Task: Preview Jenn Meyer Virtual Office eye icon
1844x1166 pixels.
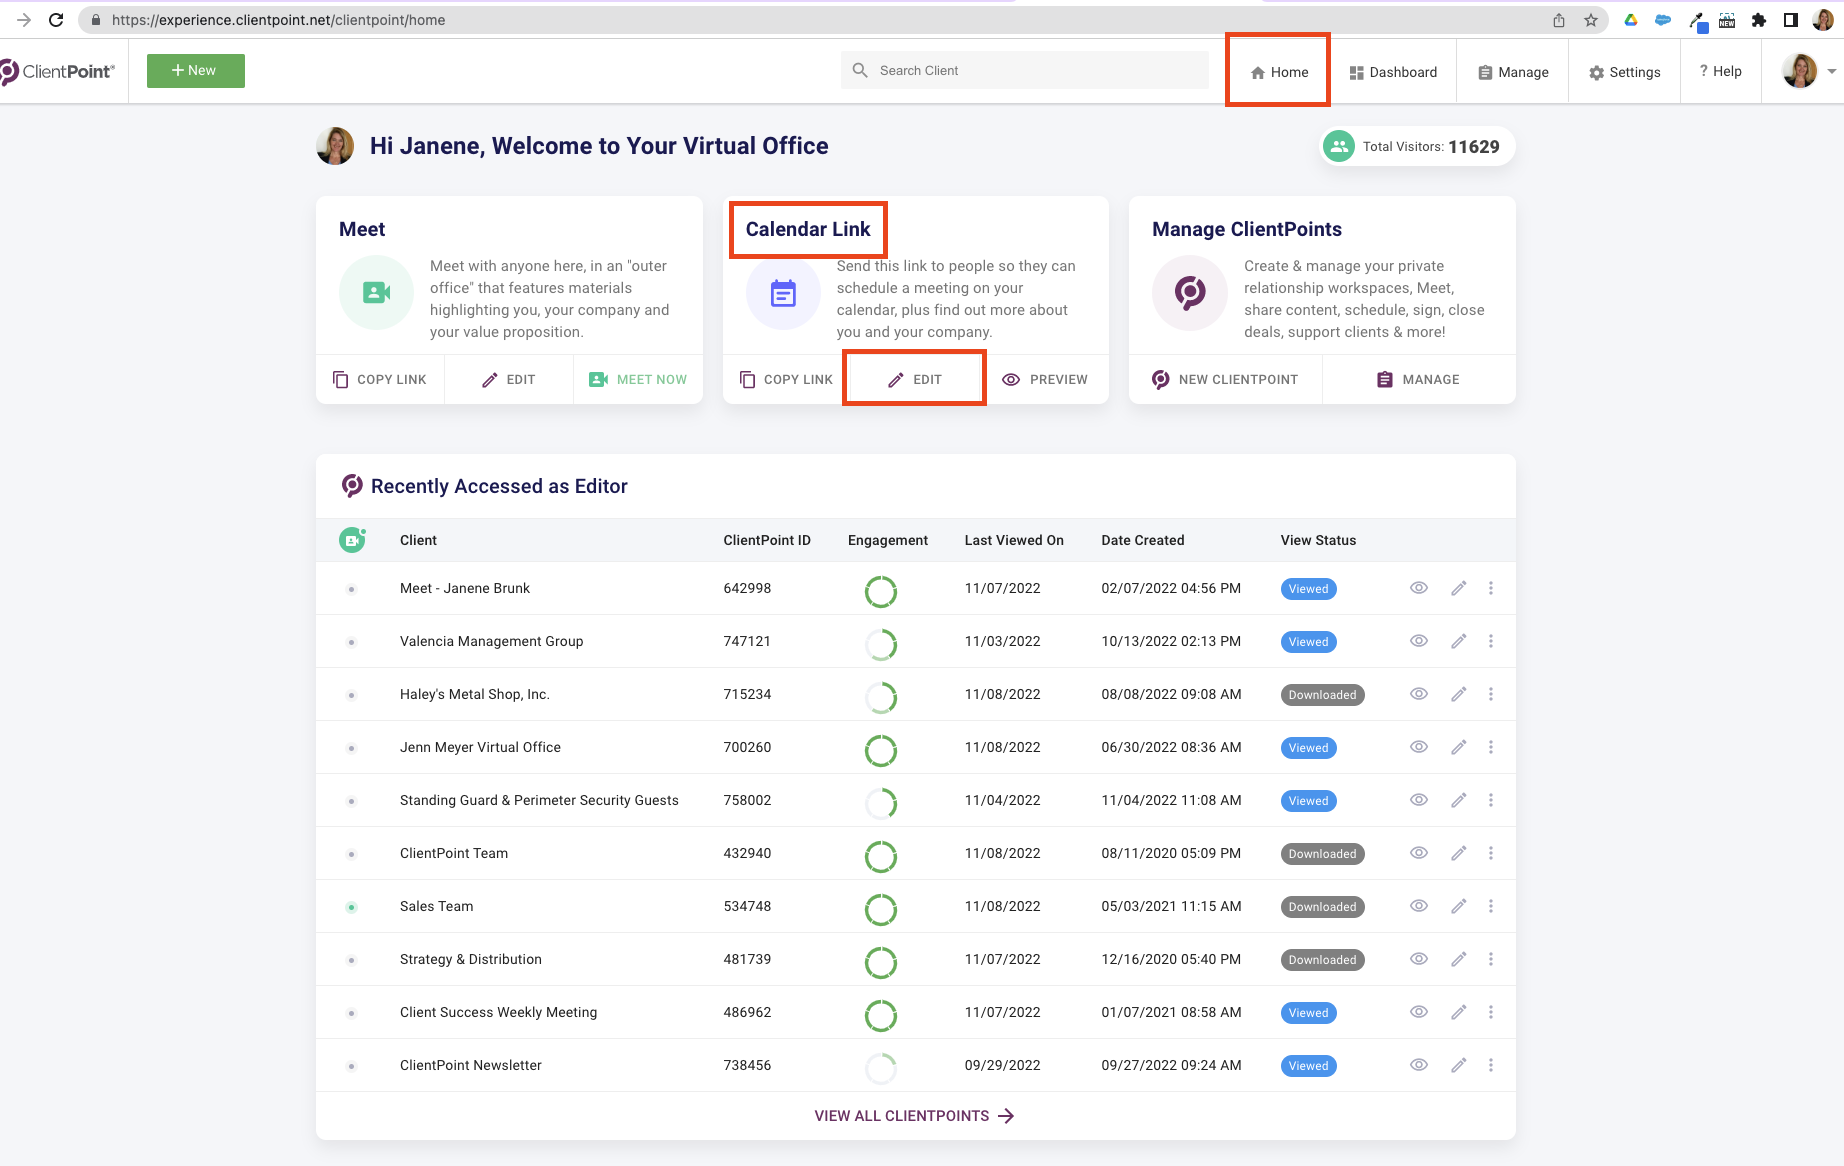Action: click(x=1419, y=747)
